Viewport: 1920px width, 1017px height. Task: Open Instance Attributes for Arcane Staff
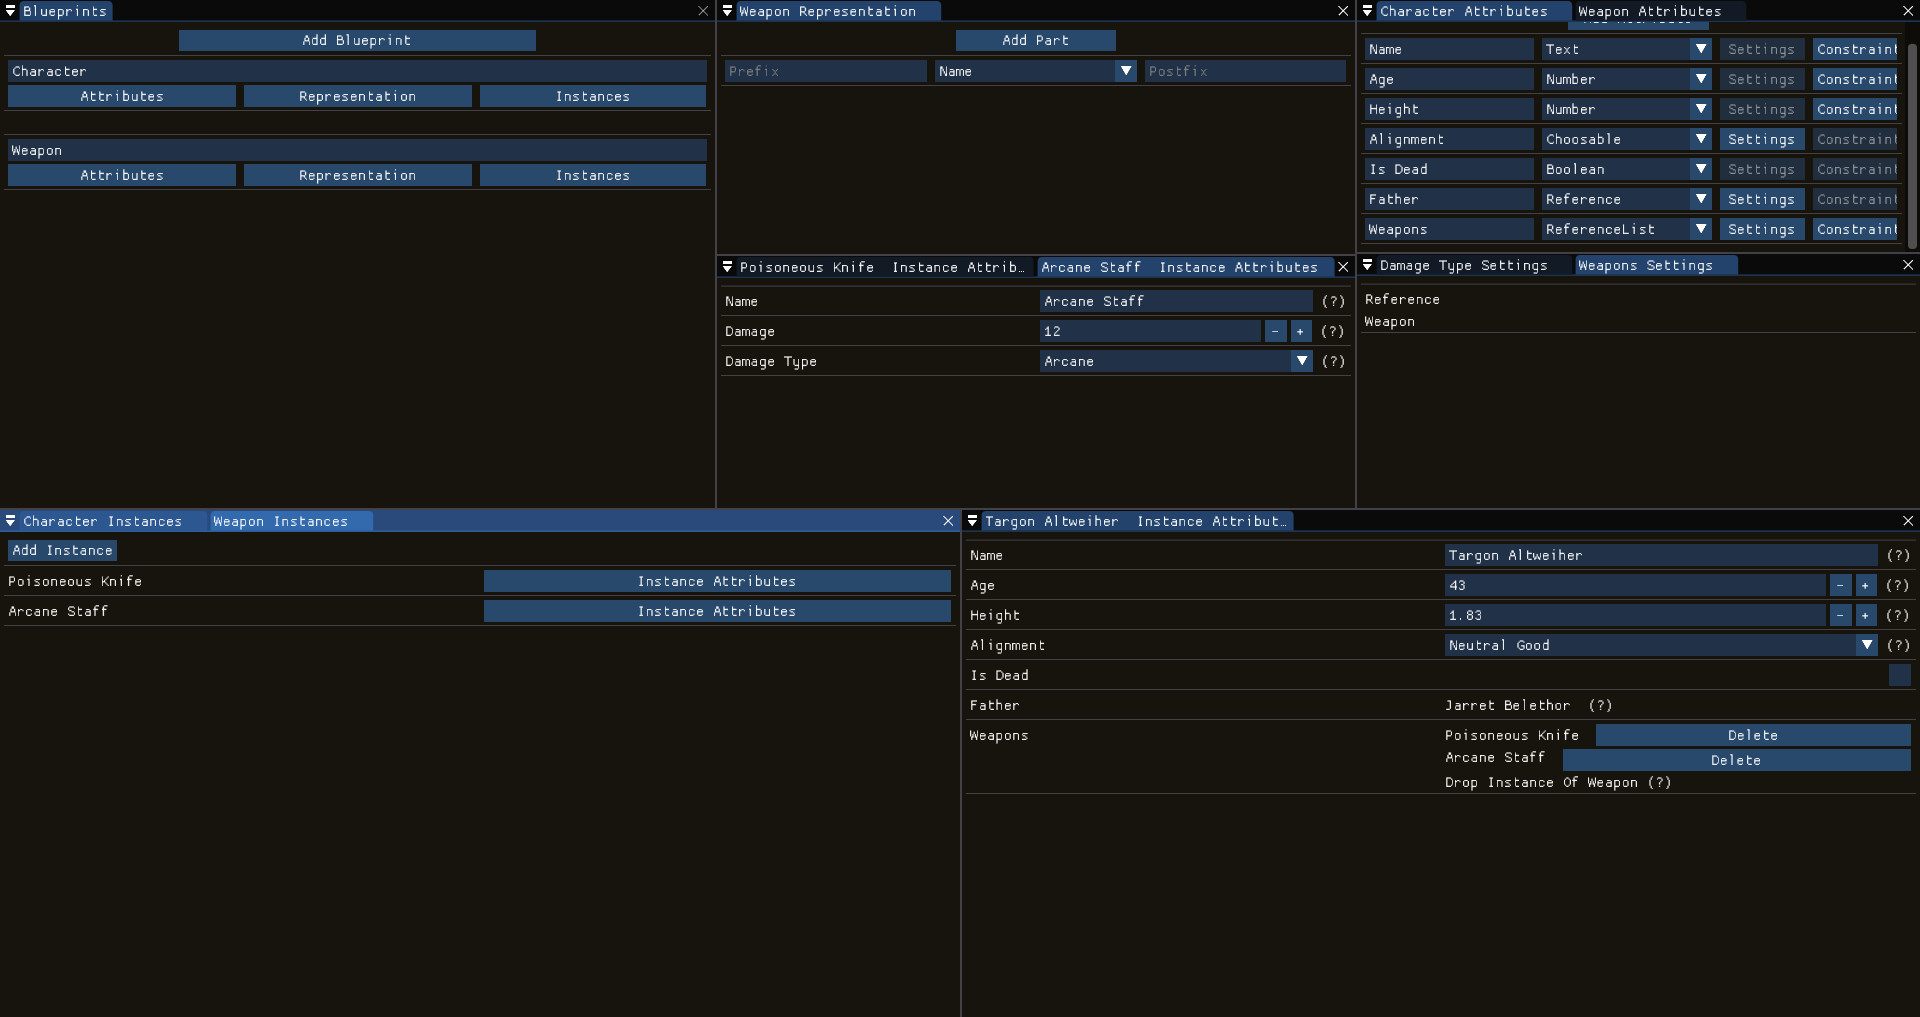(x=716, y=611)
